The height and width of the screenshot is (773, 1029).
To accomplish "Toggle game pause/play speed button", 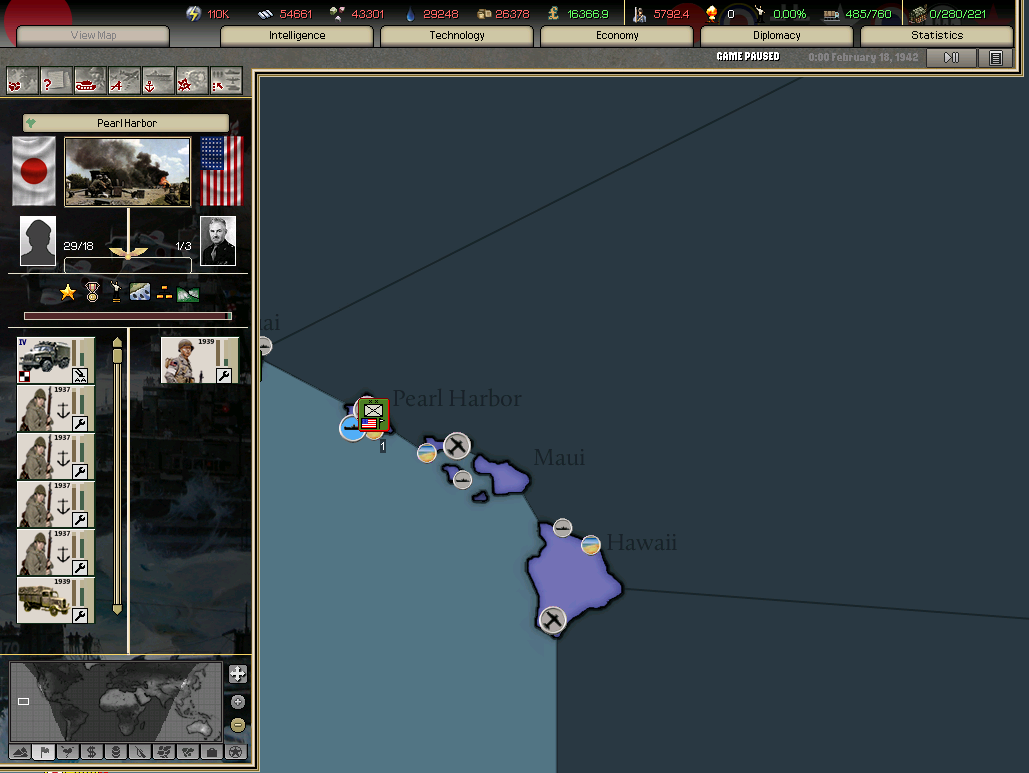I will (951, 58).
